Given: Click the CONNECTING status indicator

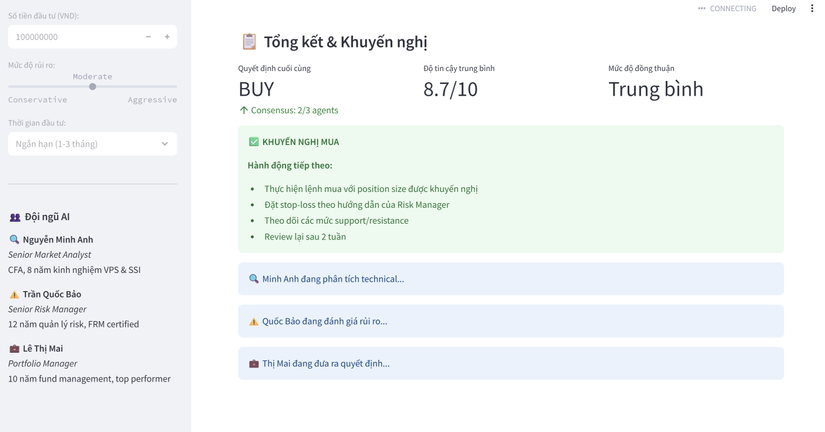Looking at the screenshot, I should point(727,8).
